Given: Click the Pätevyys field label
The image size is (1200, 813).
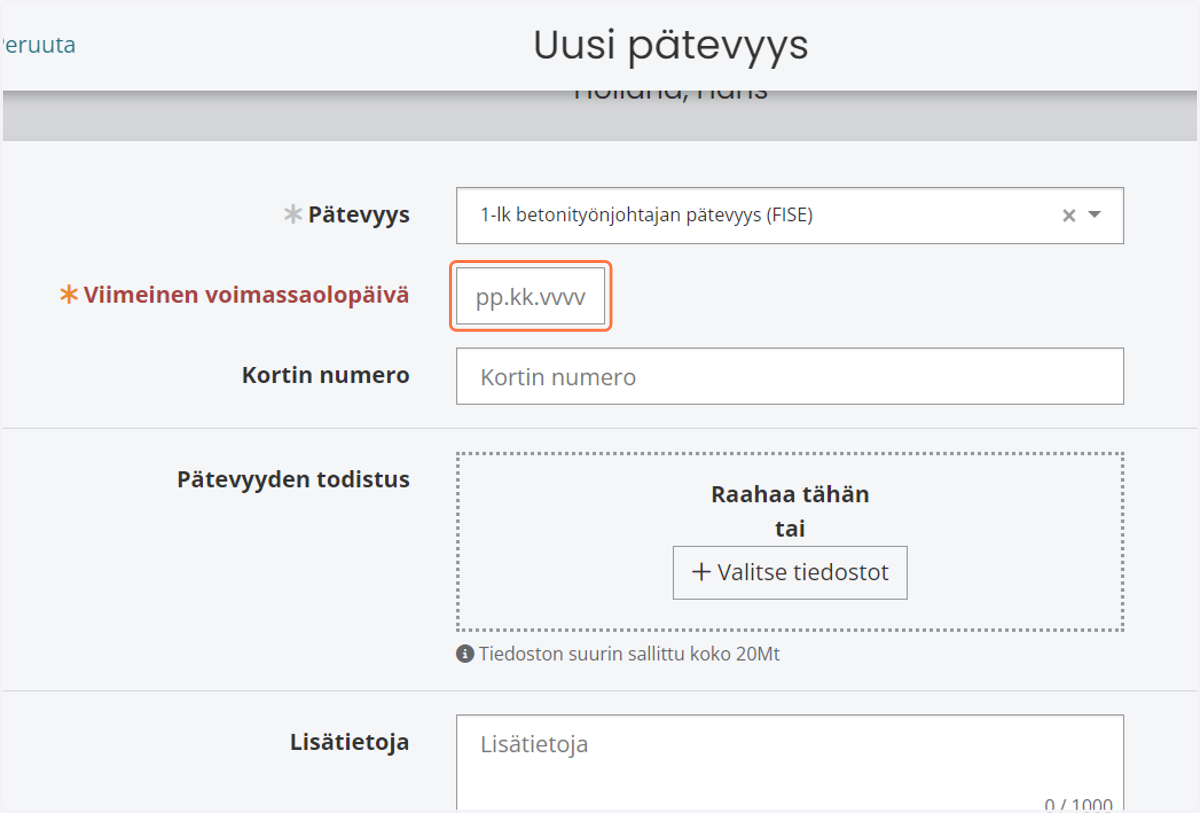Looking at the screenshot, I should (x=359, y=214).
